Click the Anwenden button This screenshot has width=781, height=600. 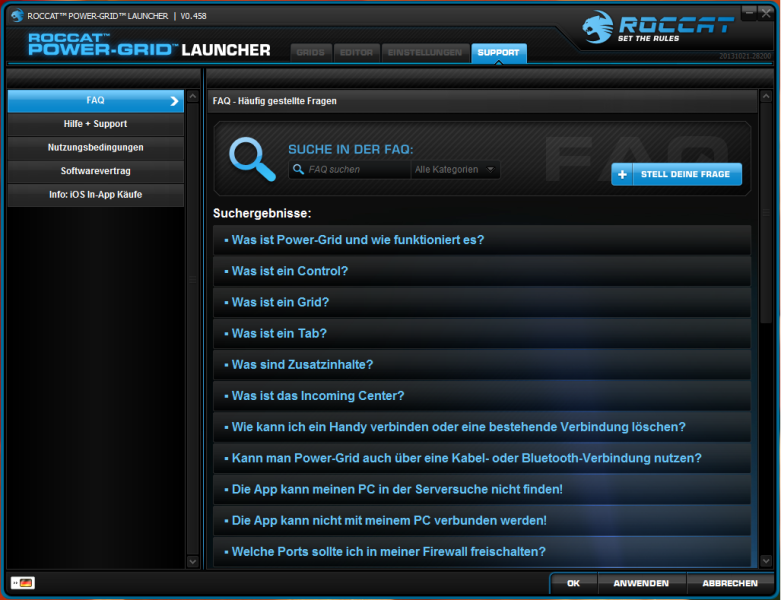(641, 583)
